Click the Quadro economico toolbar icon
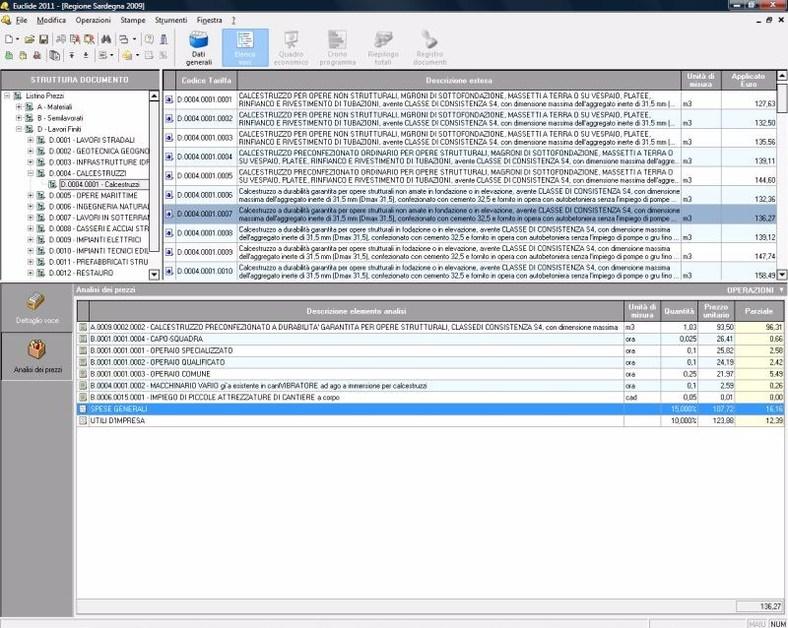This screenshot has width=788, height=628. tap(292, 46)
